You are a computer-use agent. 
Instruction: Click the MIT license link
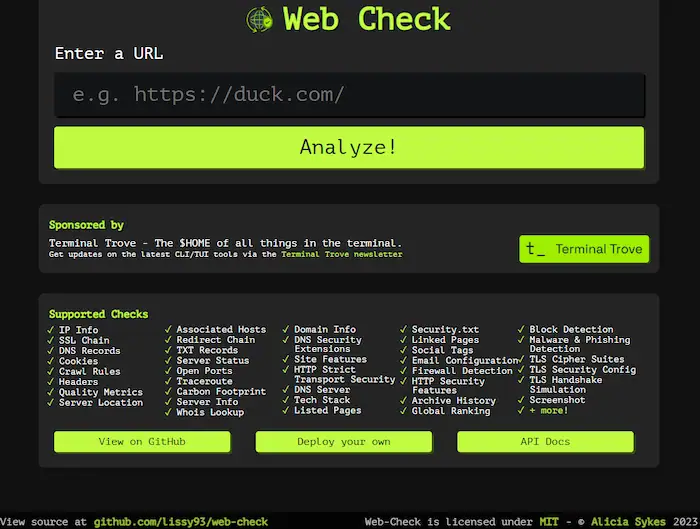[549, 521]
